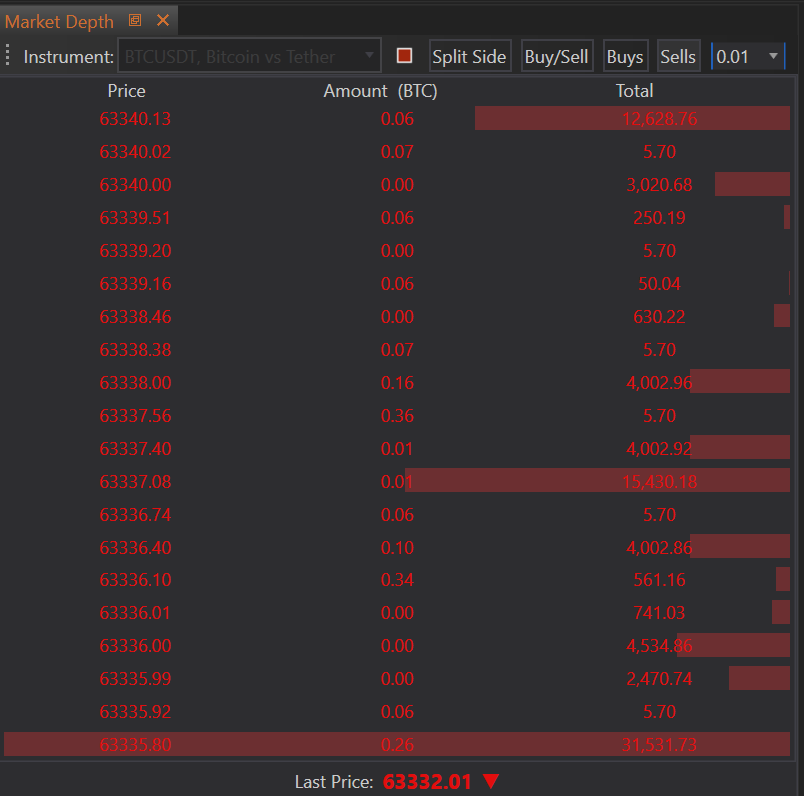
Task: Click the Total column header
Action: [634, 91]
